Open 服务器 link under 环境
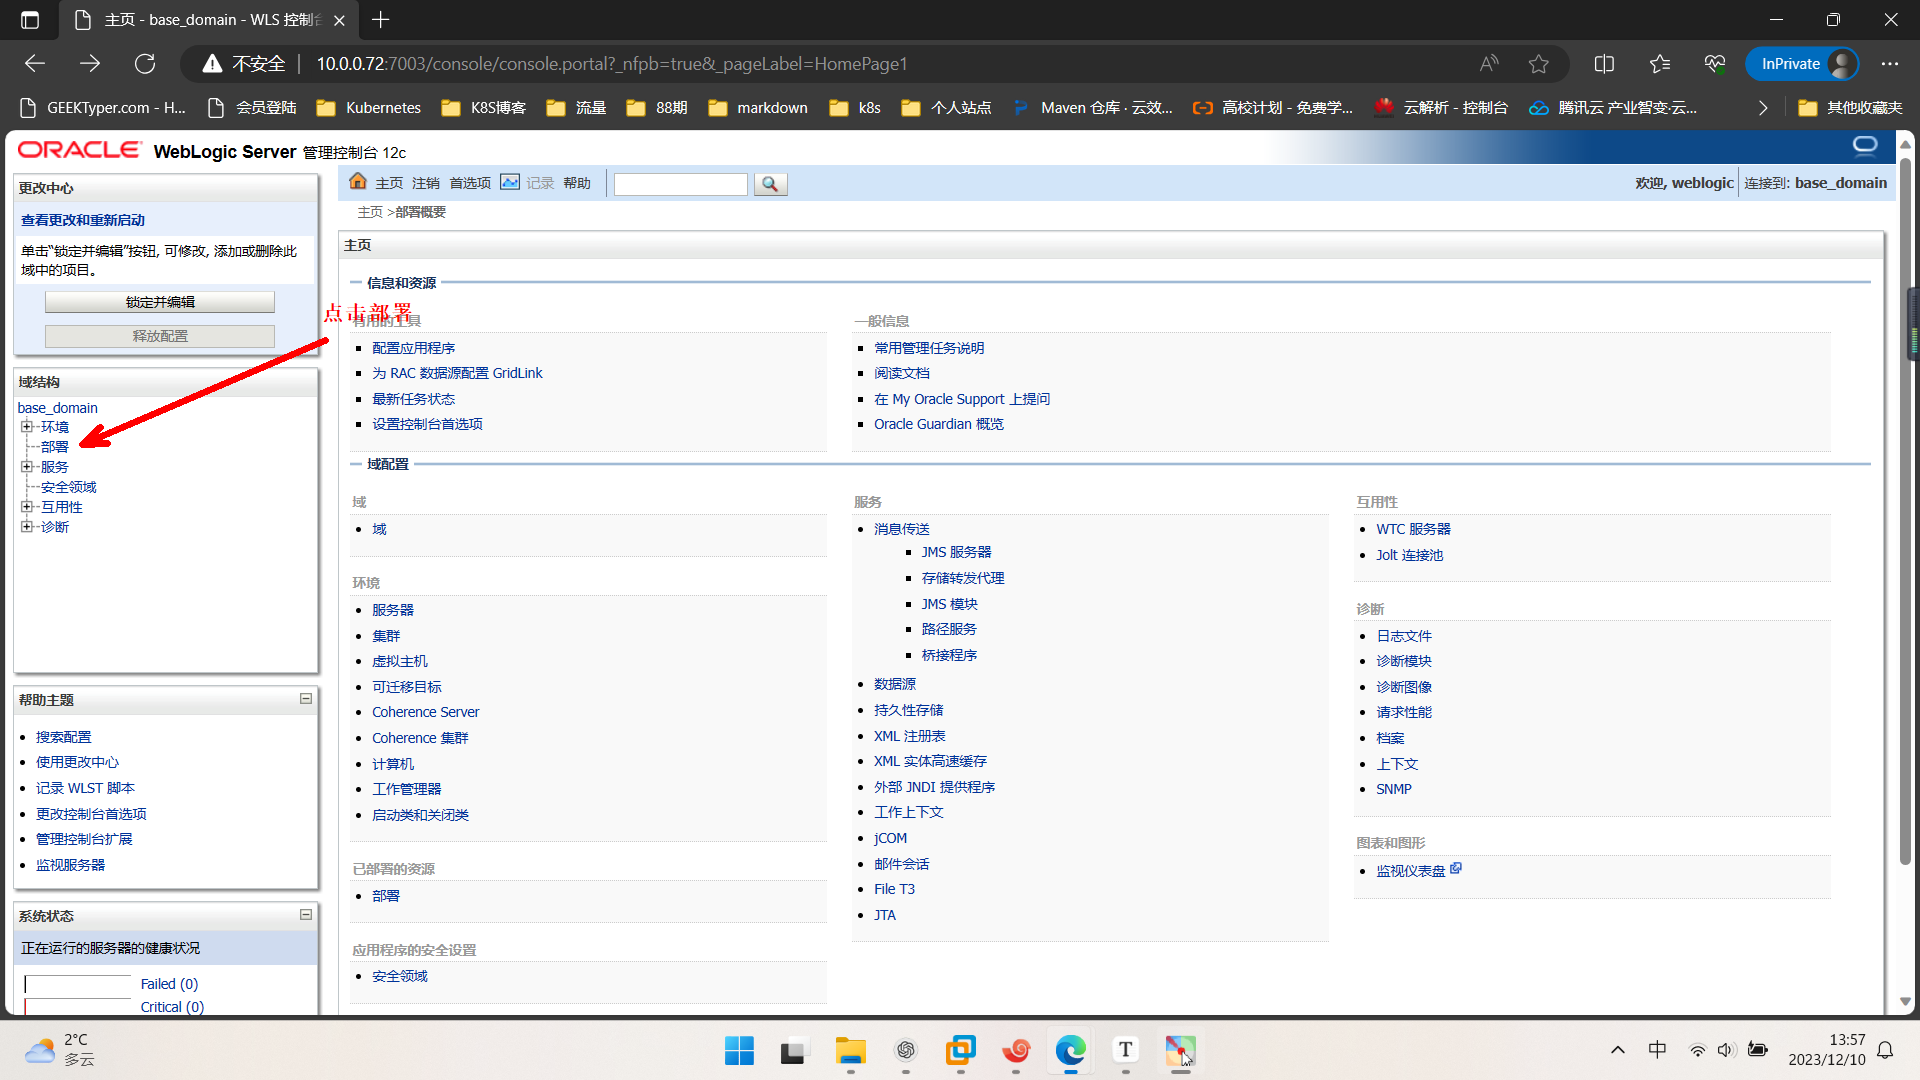 click(393, 610)
